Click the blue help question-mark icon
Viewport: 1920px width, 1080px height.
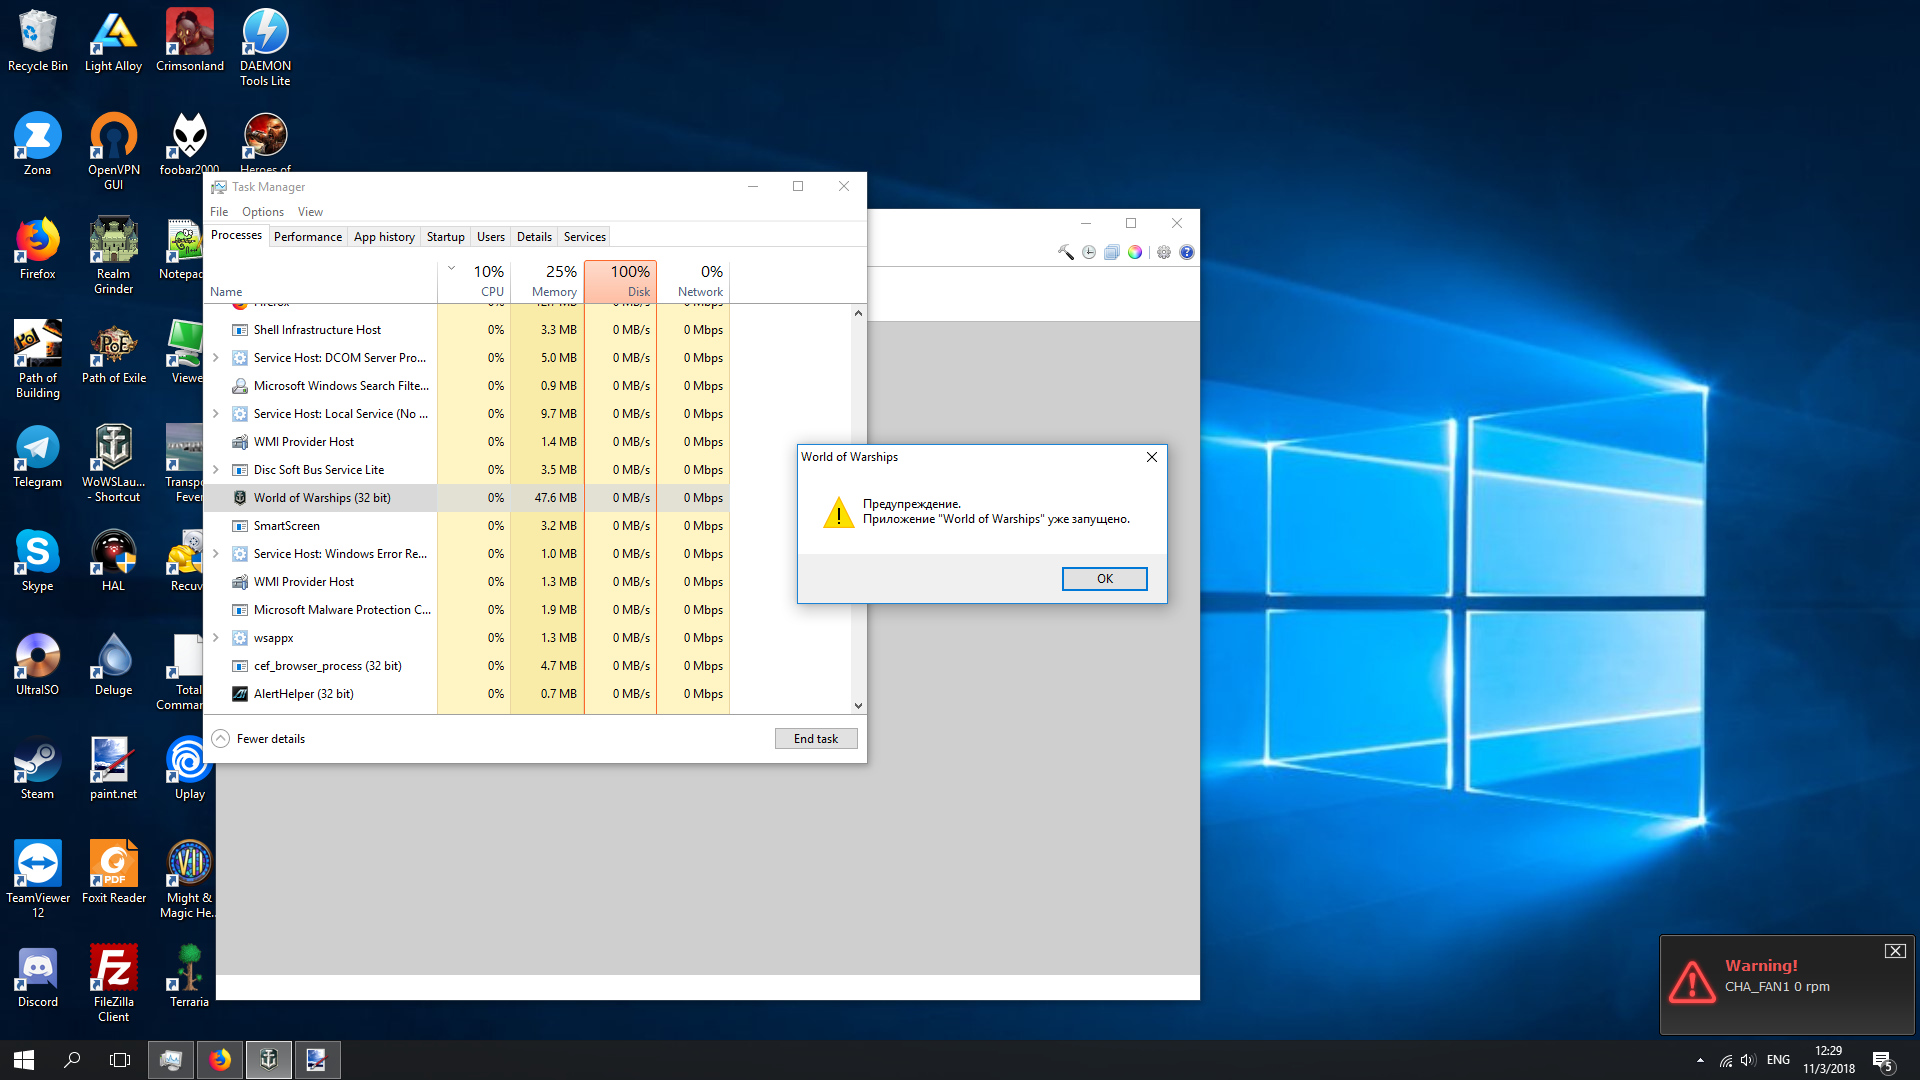tap(1187, 252)
